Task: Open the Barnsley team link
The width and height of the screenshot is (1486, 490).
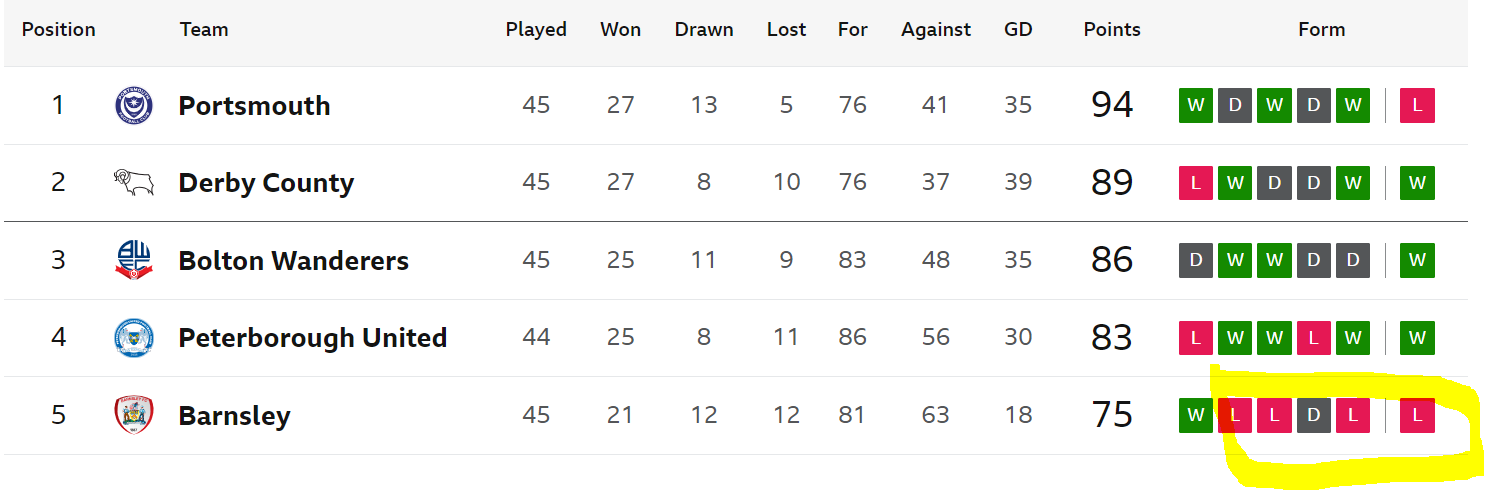Action: 234,416
